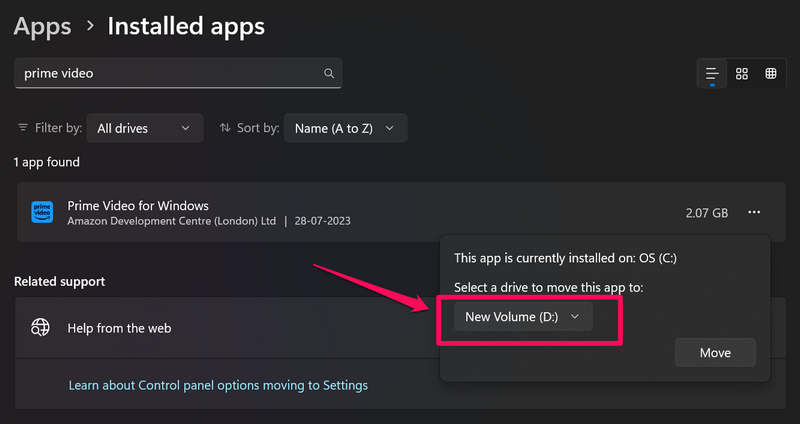Open the Name (A to Z) sort dropdown
This screenshot has width=800, height=424.
345,128
